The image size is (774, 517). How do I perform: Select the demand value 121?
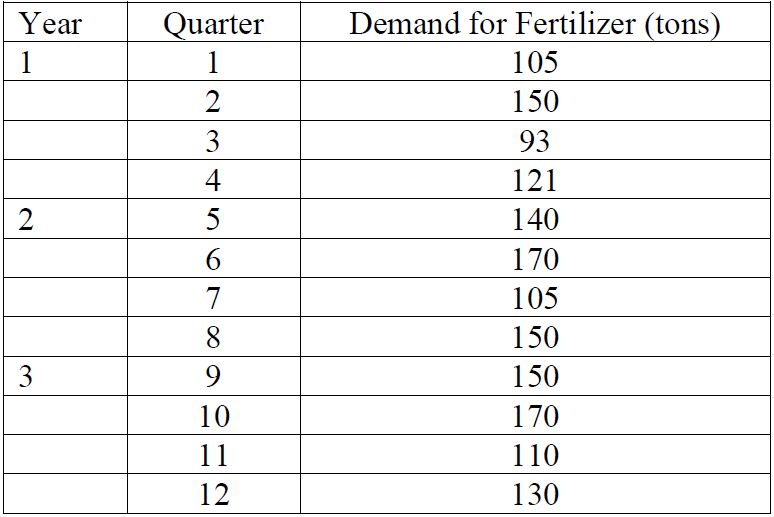click(x=535, y=181)
